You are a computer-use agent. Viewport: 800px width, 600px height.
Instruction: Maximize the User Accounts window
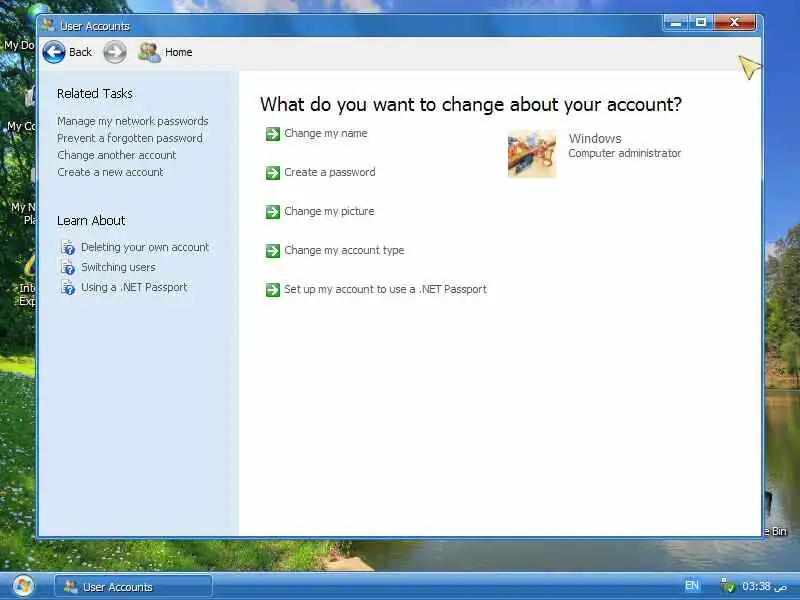(701, 22)
